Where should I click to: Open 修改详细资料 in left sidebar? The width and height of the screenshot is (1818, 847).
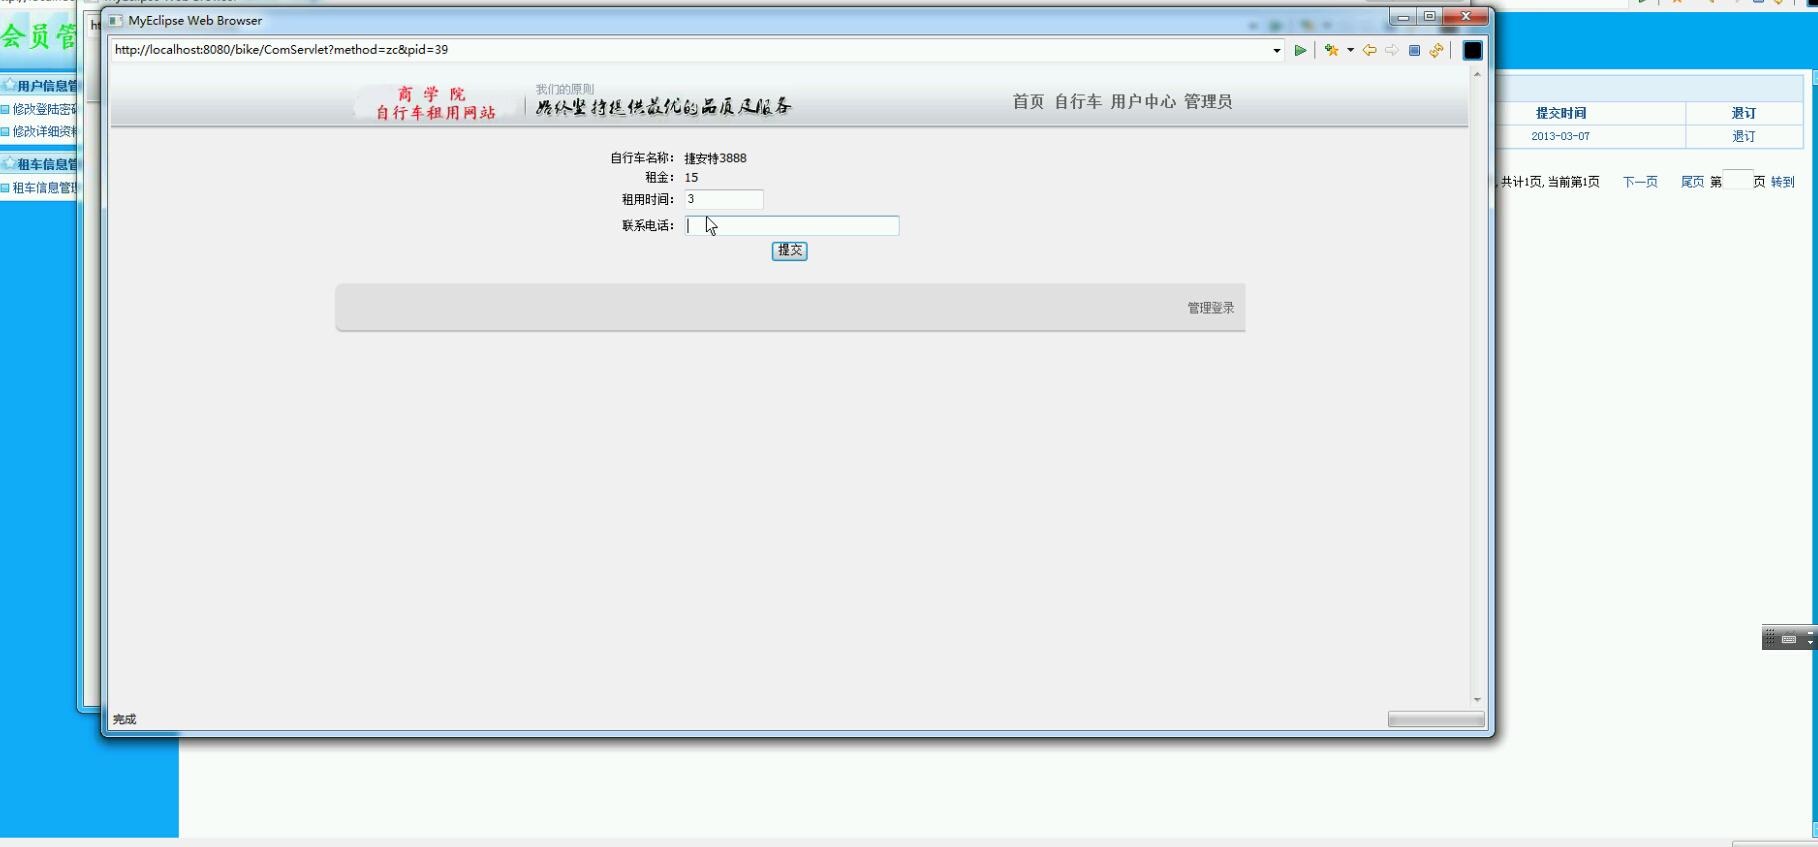tap(44, 131)
